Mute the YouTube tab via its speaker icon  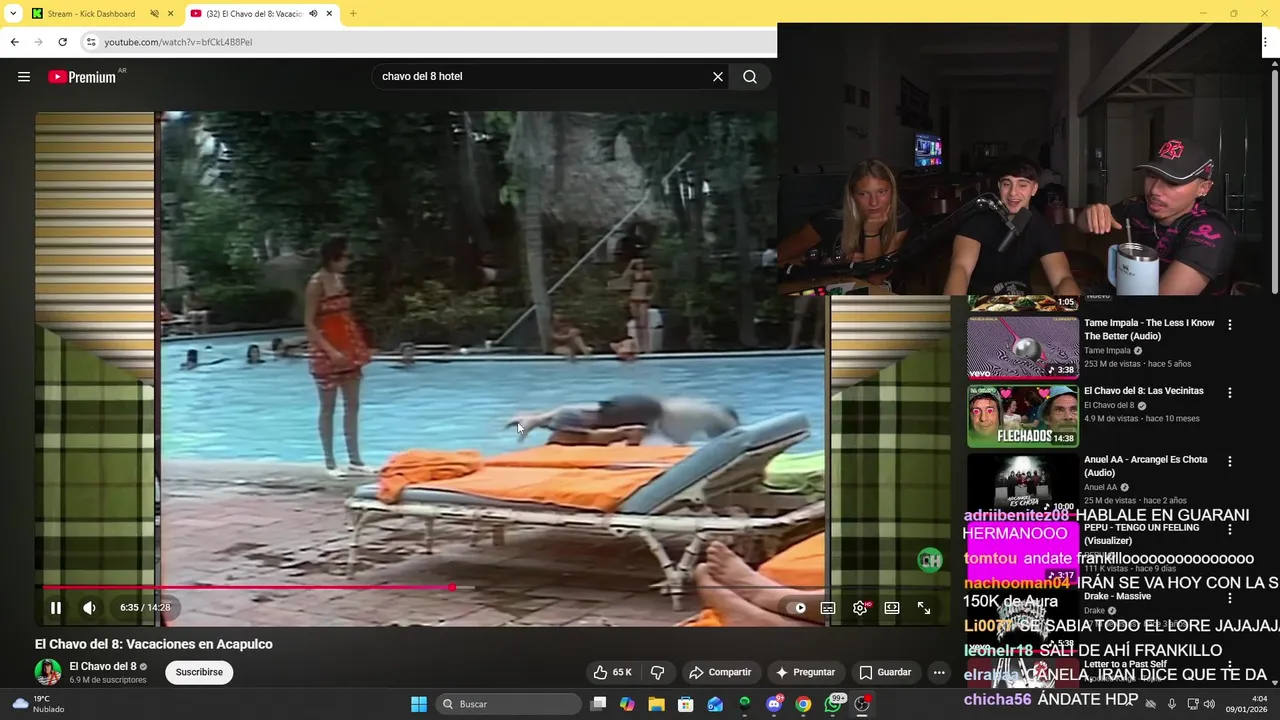[x=313, y=14]
